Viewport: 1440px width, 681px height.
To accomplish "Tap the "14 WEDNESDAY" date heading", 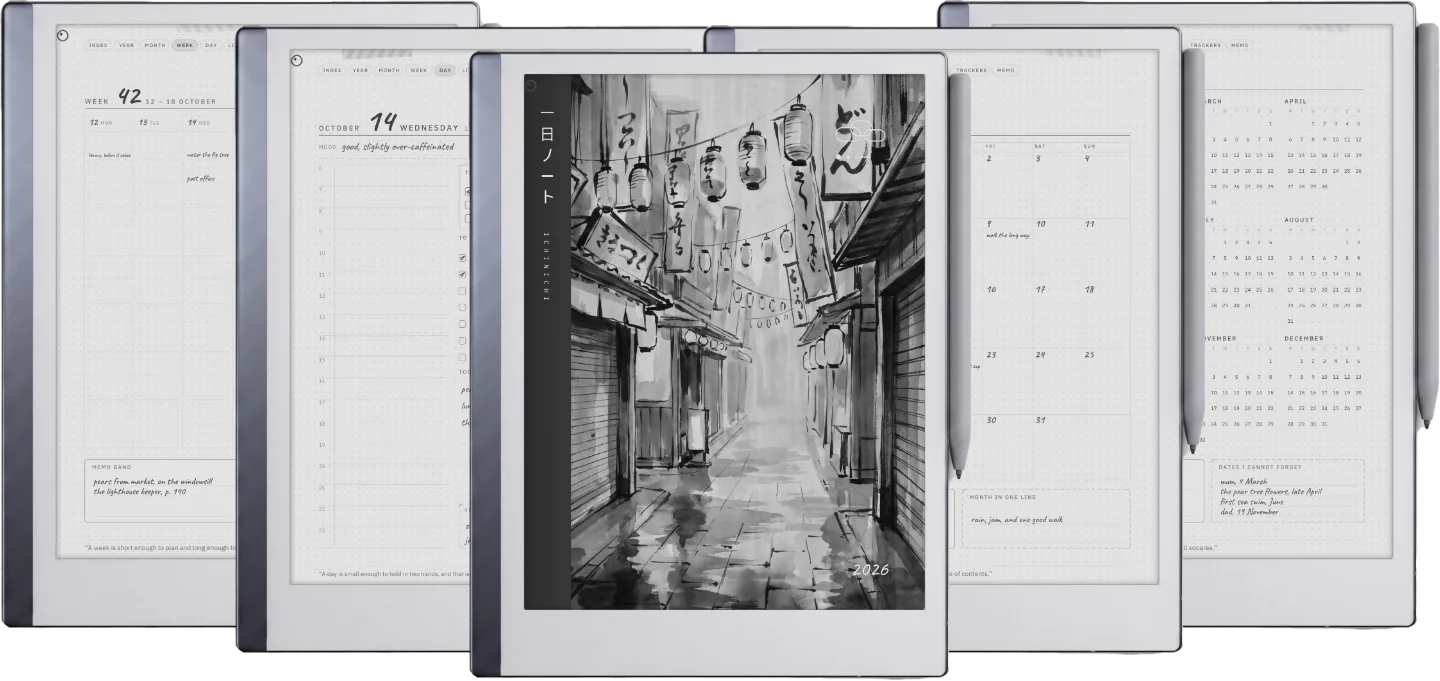I will pyautogui.click(x=414, y=124).
